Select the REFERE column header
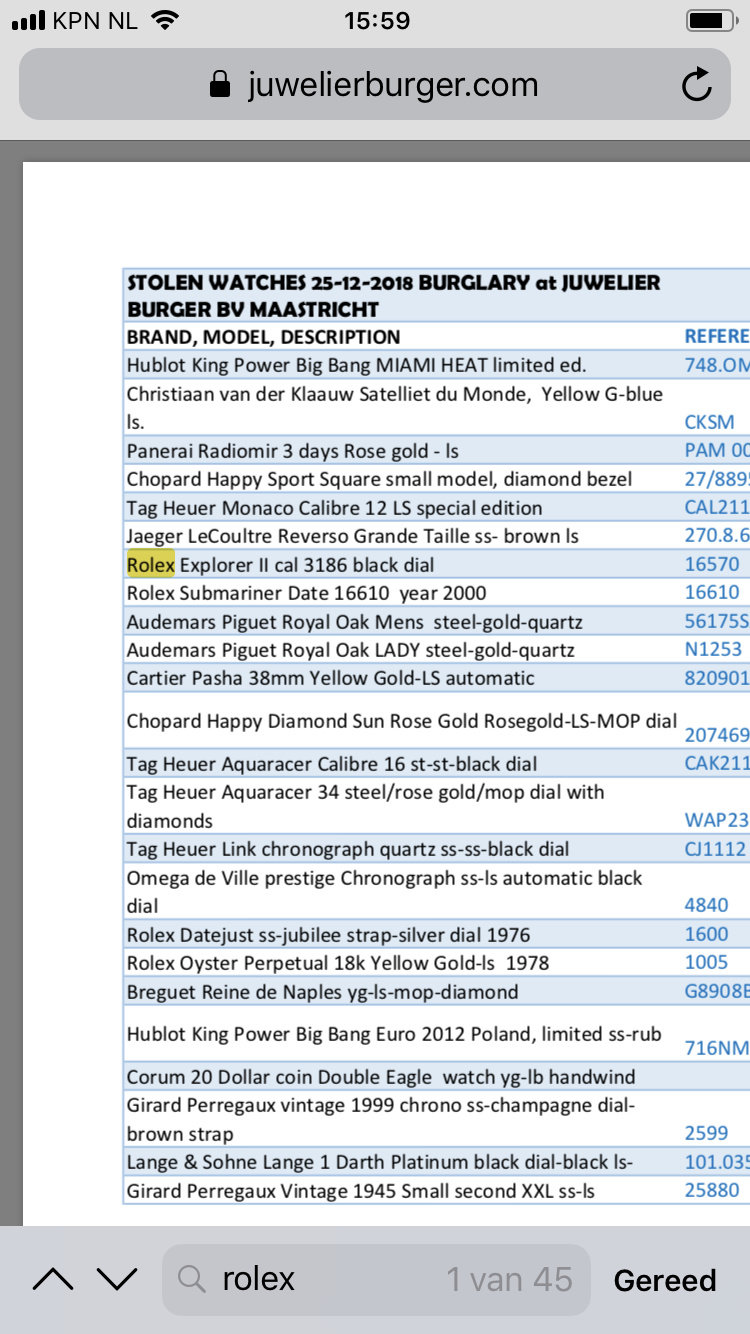Viewport: 750px width, 1334px height. pos(716,337)
